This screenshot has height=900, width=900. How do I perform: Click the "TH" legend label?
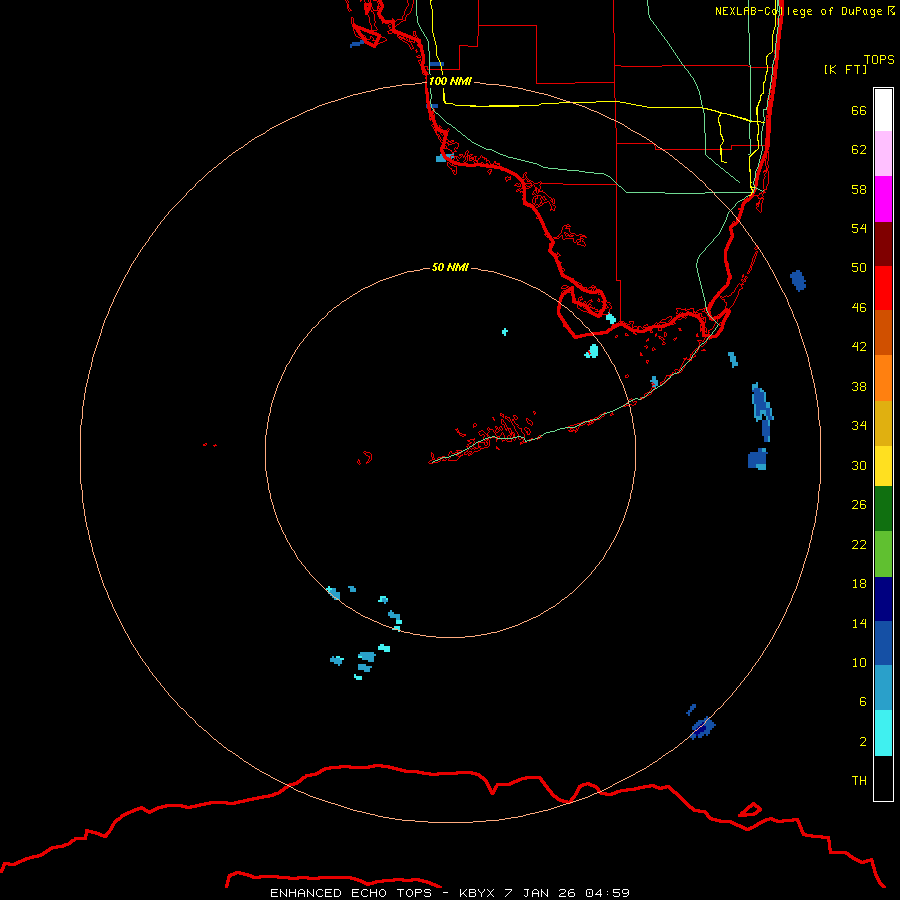(x=859, y=781)
